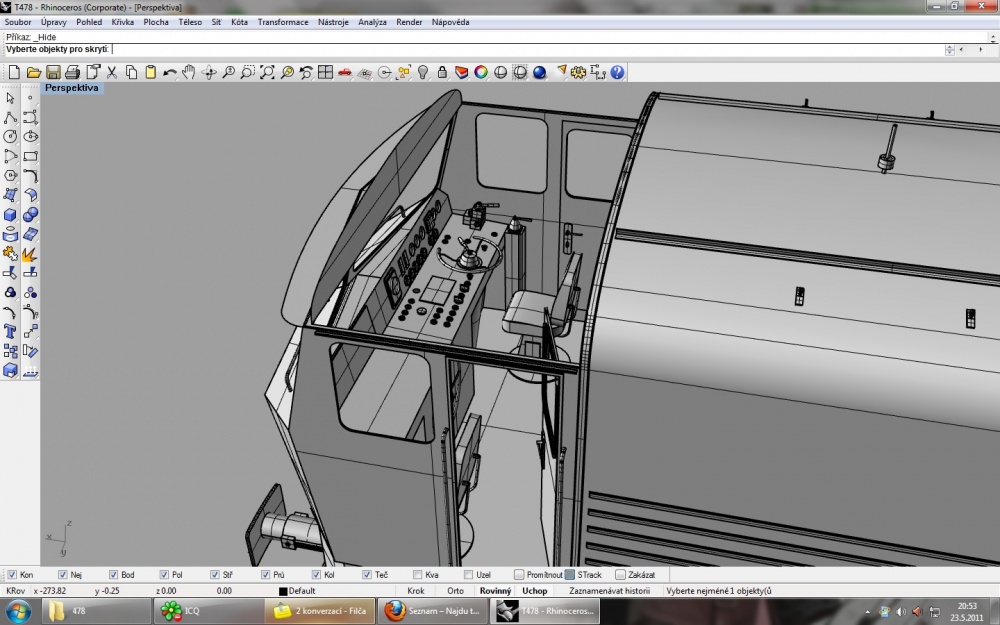This screenshot has height=625, width=1000.
Task: Toggle the Nej osnap checkbox
Action: coord(62,575)
